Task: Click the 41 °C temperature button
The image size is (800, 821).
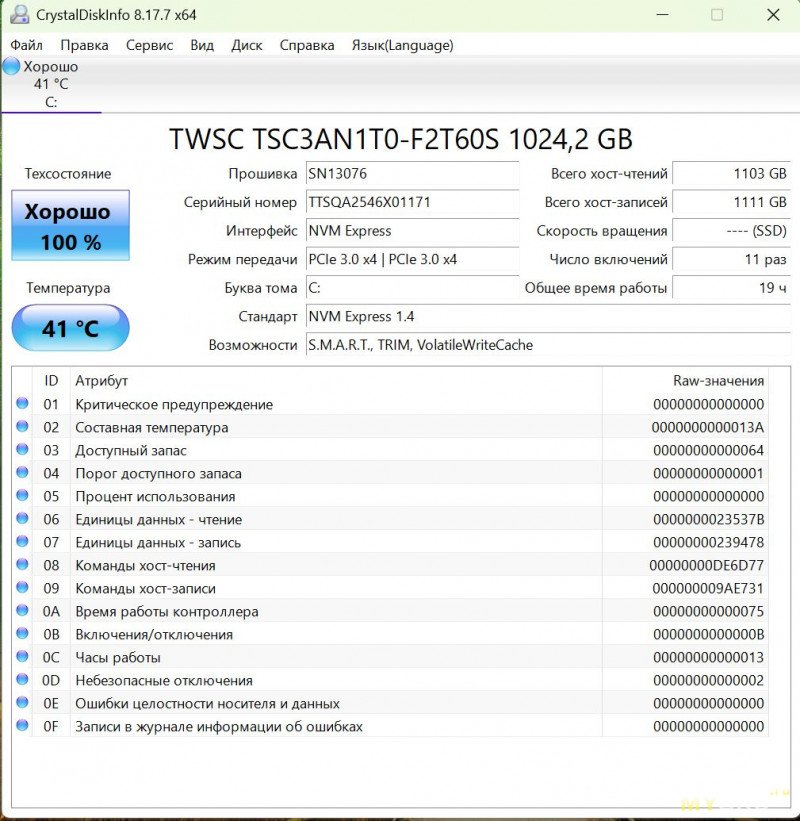Action: click(x=71, y=328)
